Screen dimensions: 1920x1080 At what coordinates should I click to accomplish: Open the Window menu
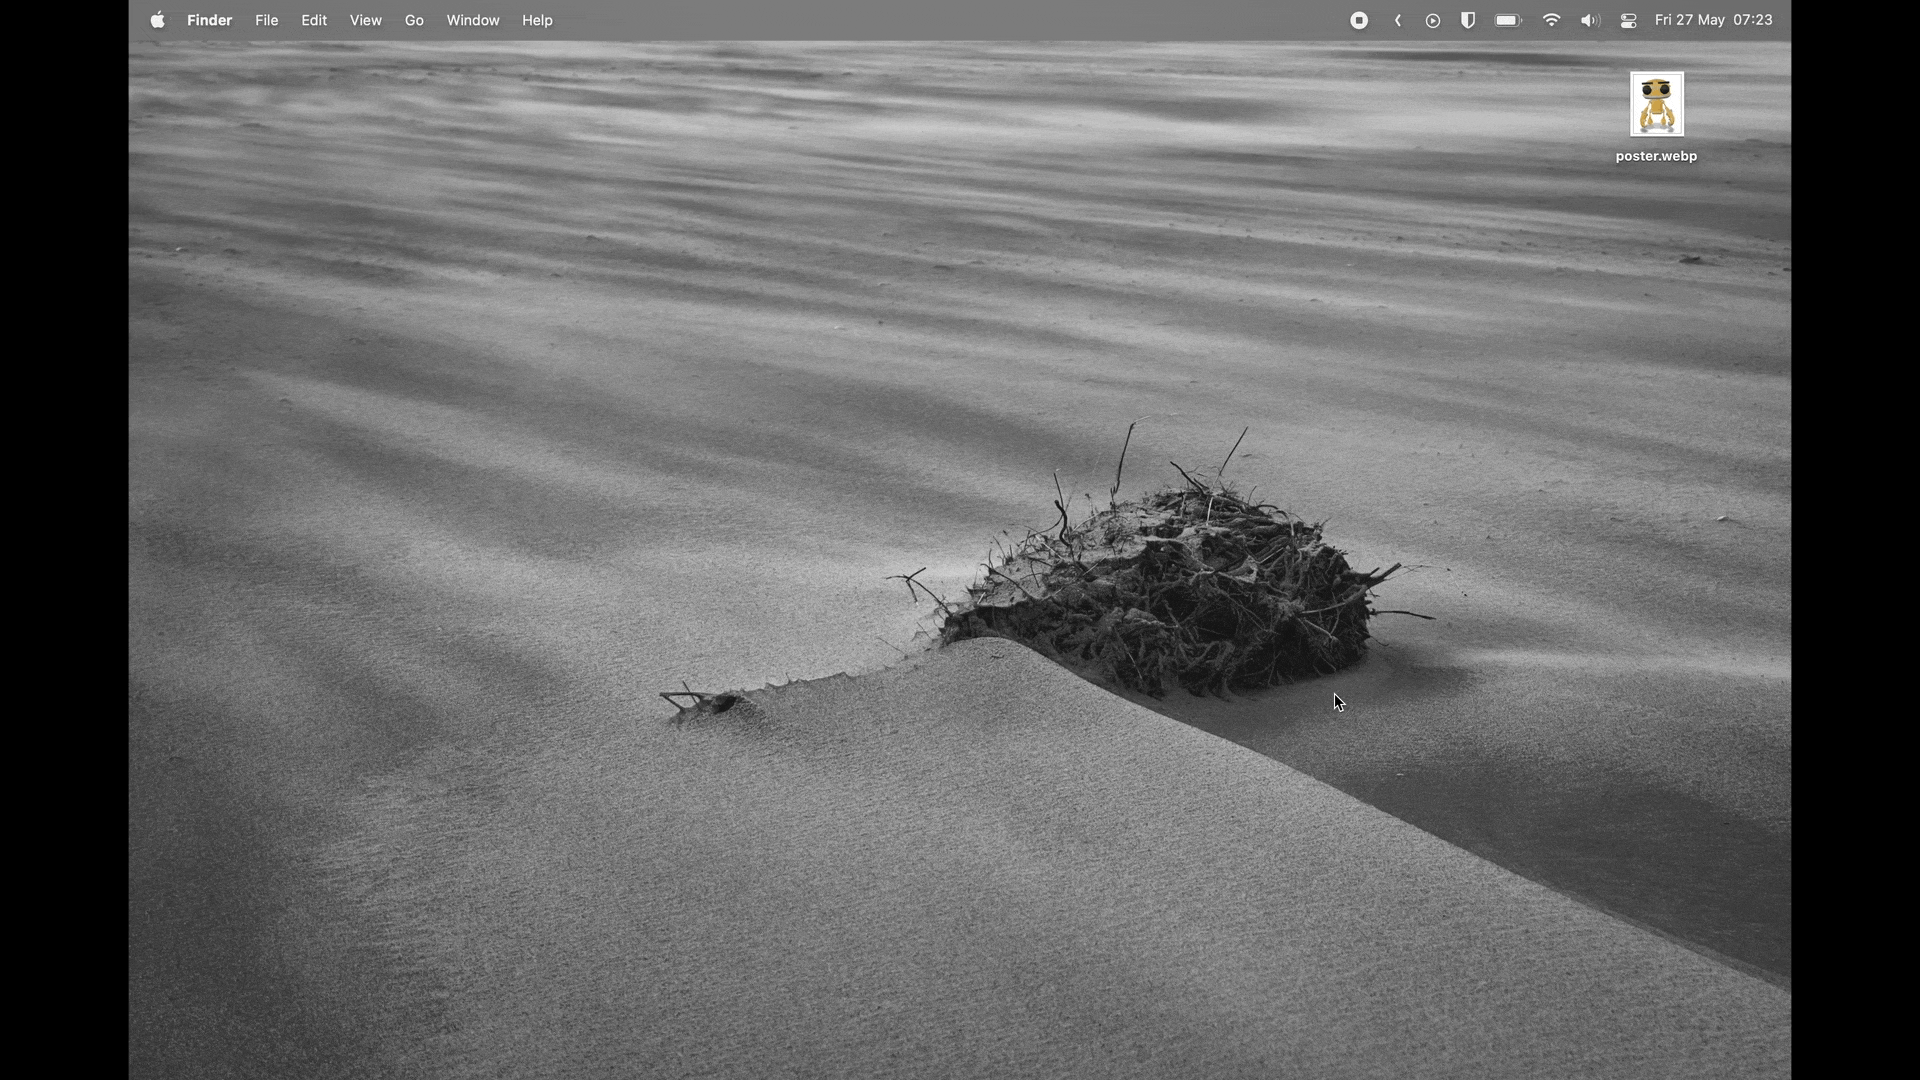click(473, 20)
